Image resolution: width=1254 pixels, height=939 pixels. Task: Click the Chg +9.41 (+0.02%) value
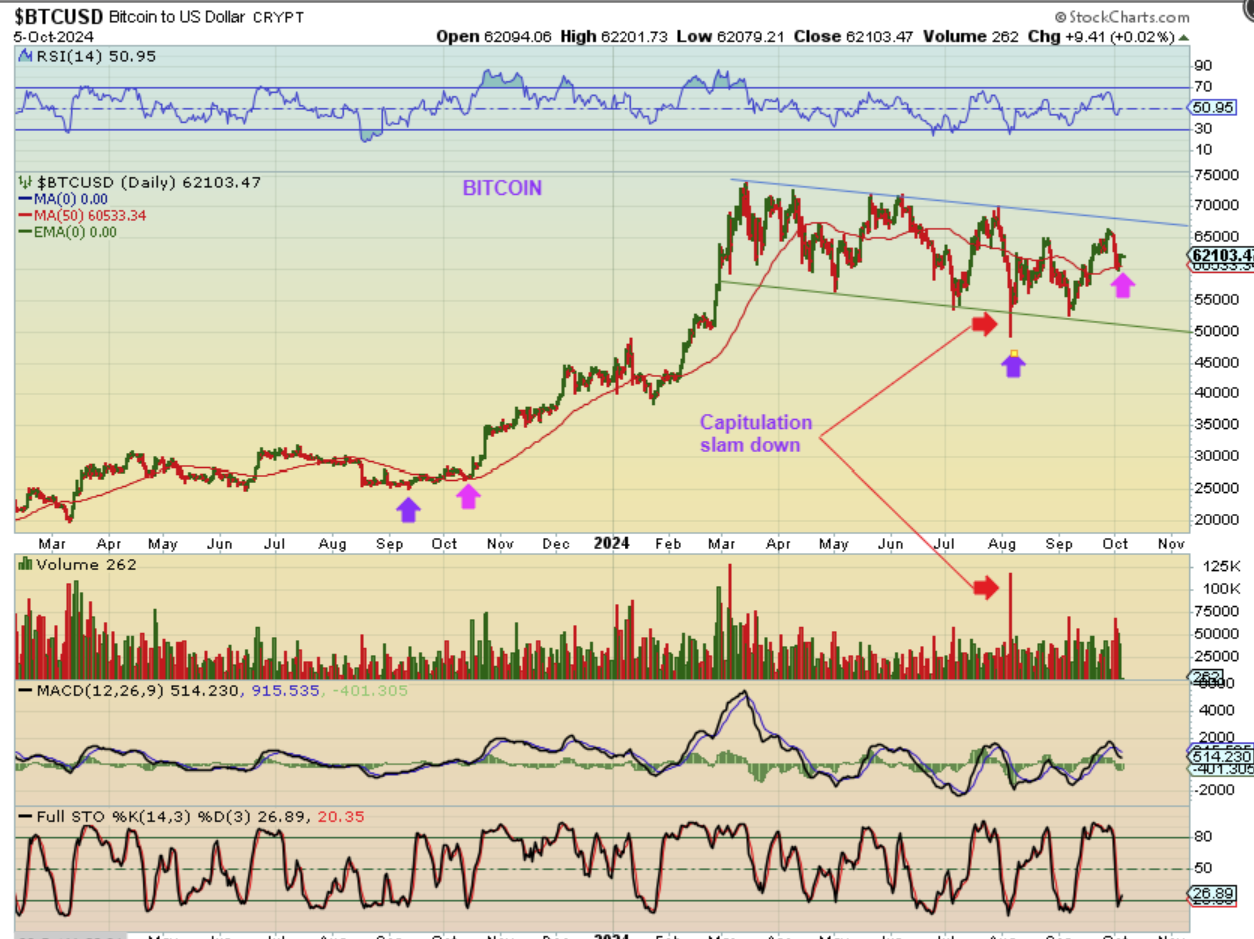click(1101, 36)
